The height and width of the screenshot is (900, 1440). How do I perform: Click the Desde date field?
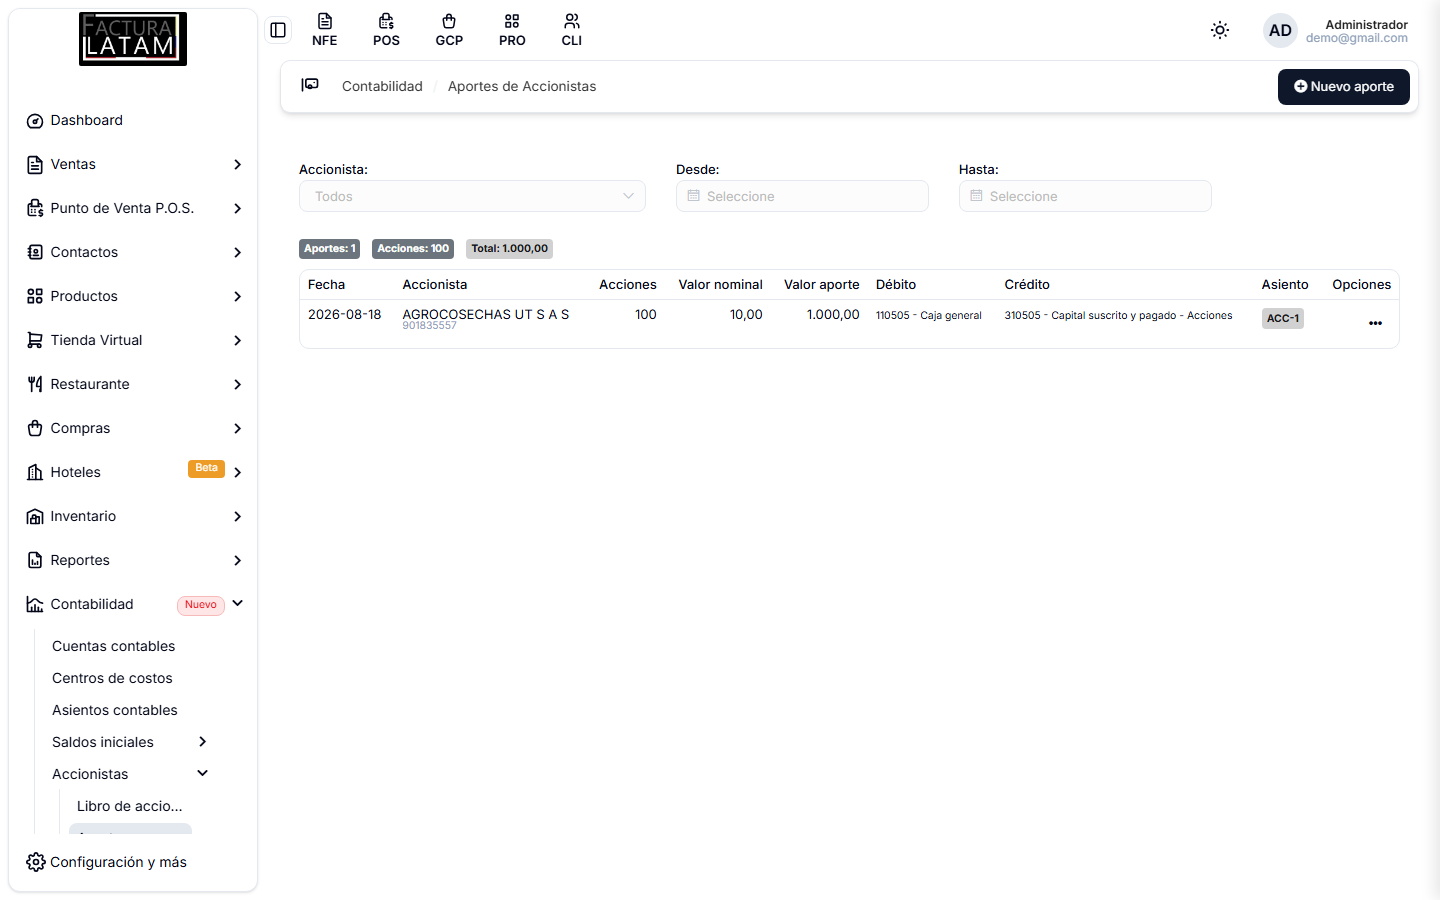802,196
